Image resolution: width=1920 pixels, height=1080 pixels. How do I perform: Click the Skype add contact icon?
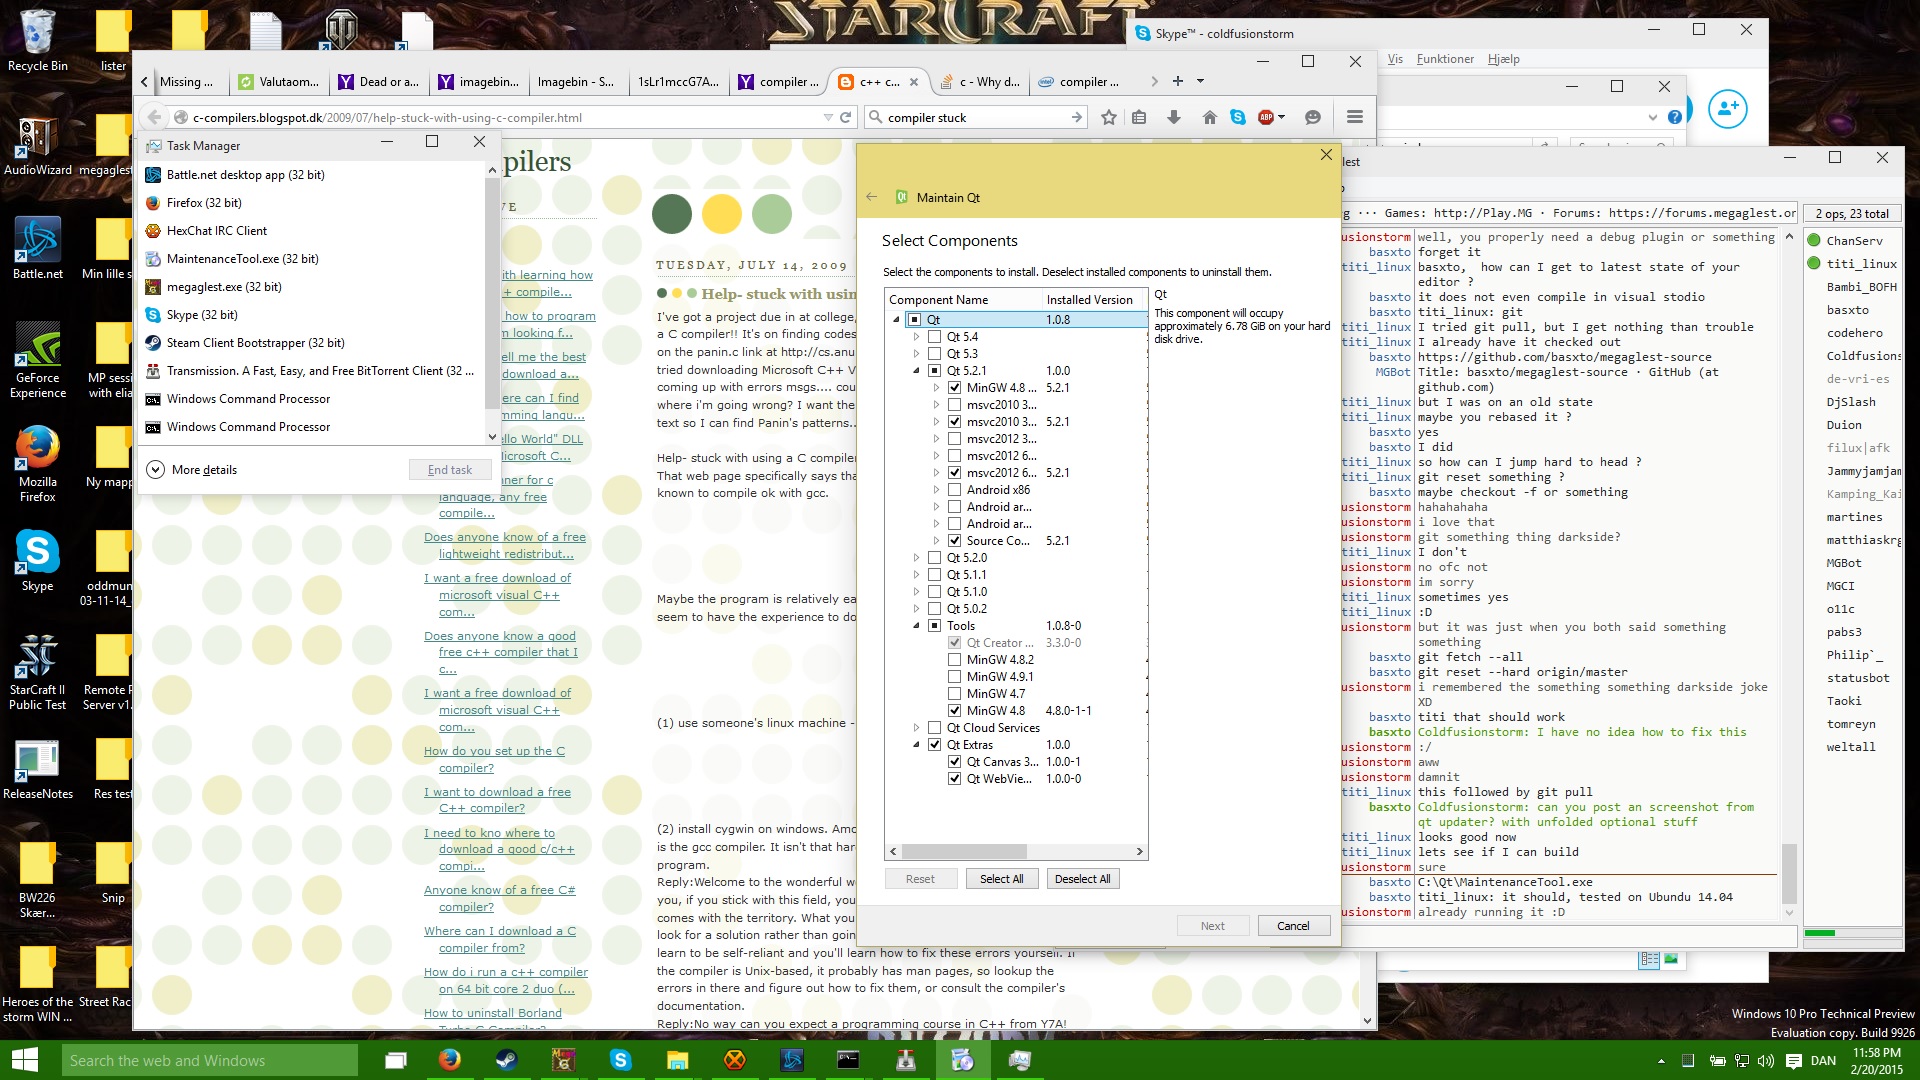pos(1727,108)
